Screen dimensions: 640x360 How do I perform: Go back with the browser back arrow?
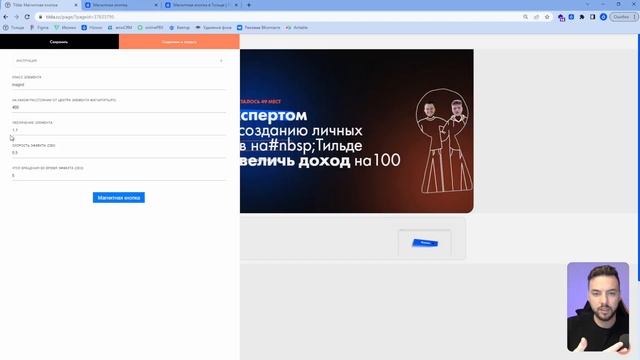point(6,17)
